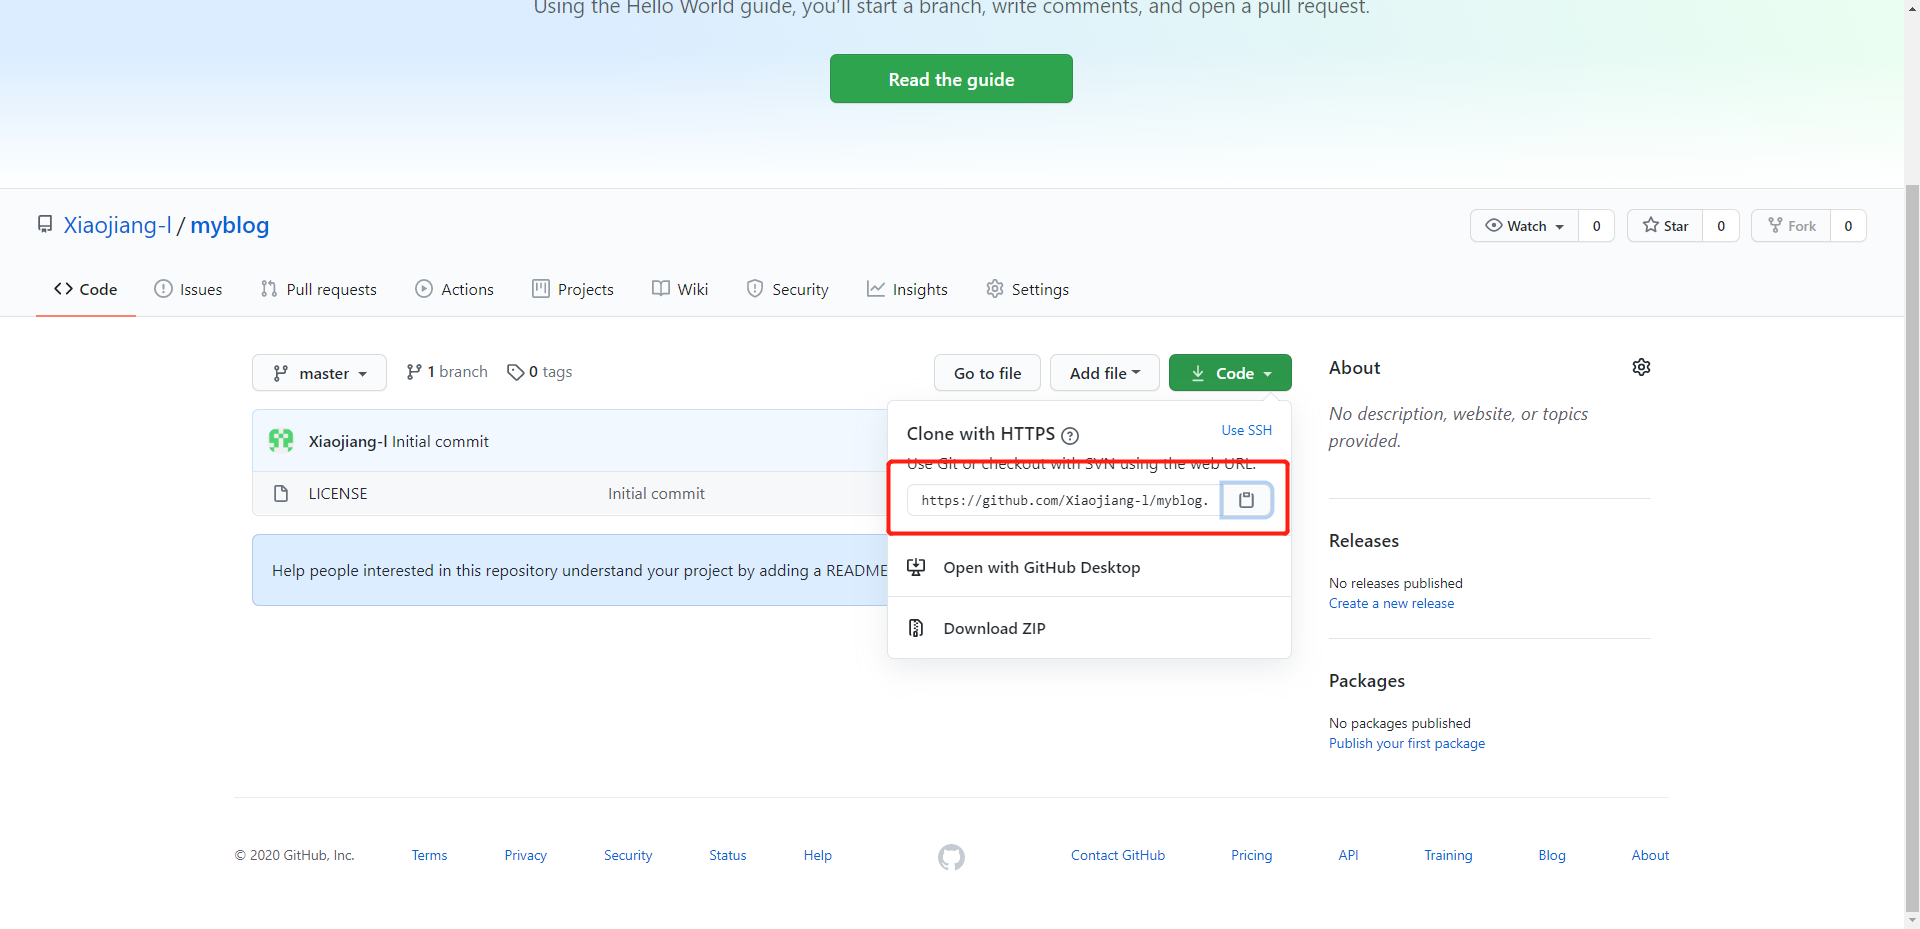Open the Watch notifications dropdown
Viewport: 1920px width, 929px height.
click(x=1525, y=226)
